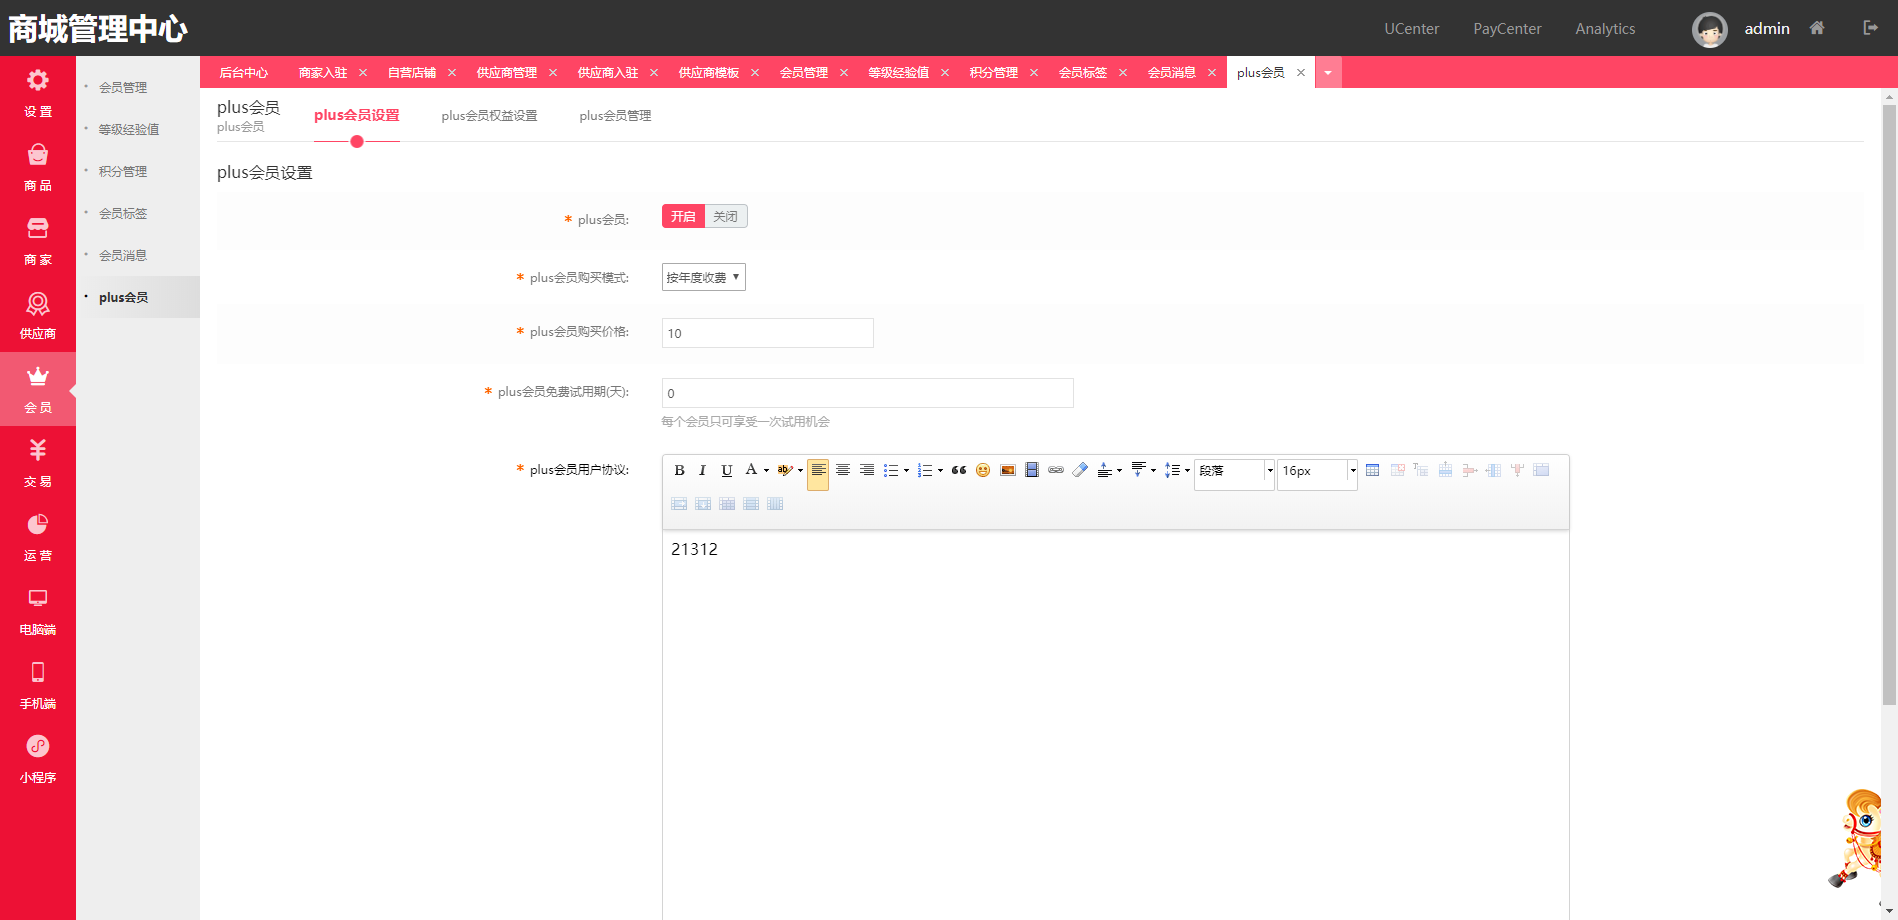Insert a blockquote
Image resolution: width=1898 pixels, height=920 pixels.
(959, 470)
